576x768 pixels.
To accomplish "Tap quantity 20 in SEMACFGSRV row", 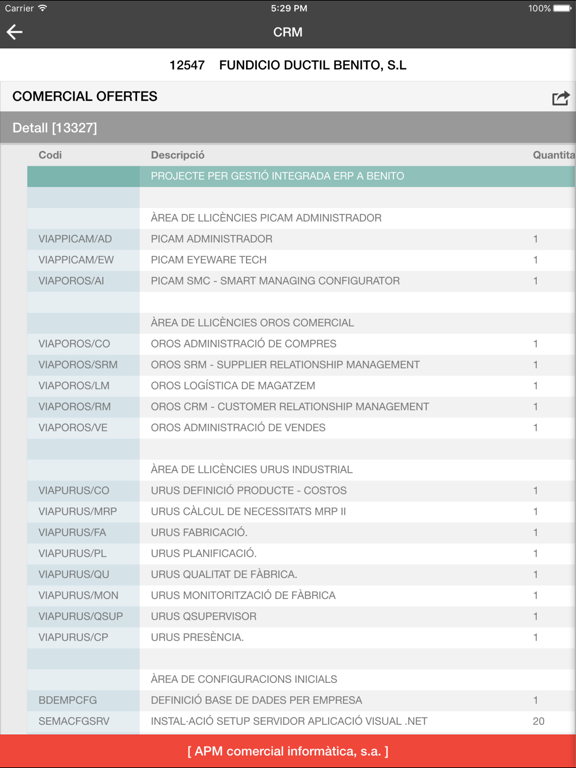I will [x=538, y=721].
